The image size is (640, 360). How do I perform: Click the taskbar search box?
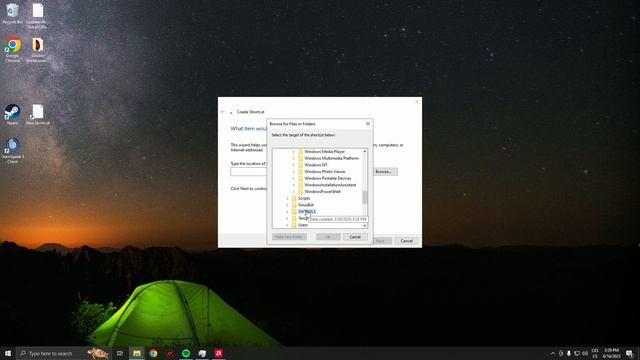click(x=63, y=353)
